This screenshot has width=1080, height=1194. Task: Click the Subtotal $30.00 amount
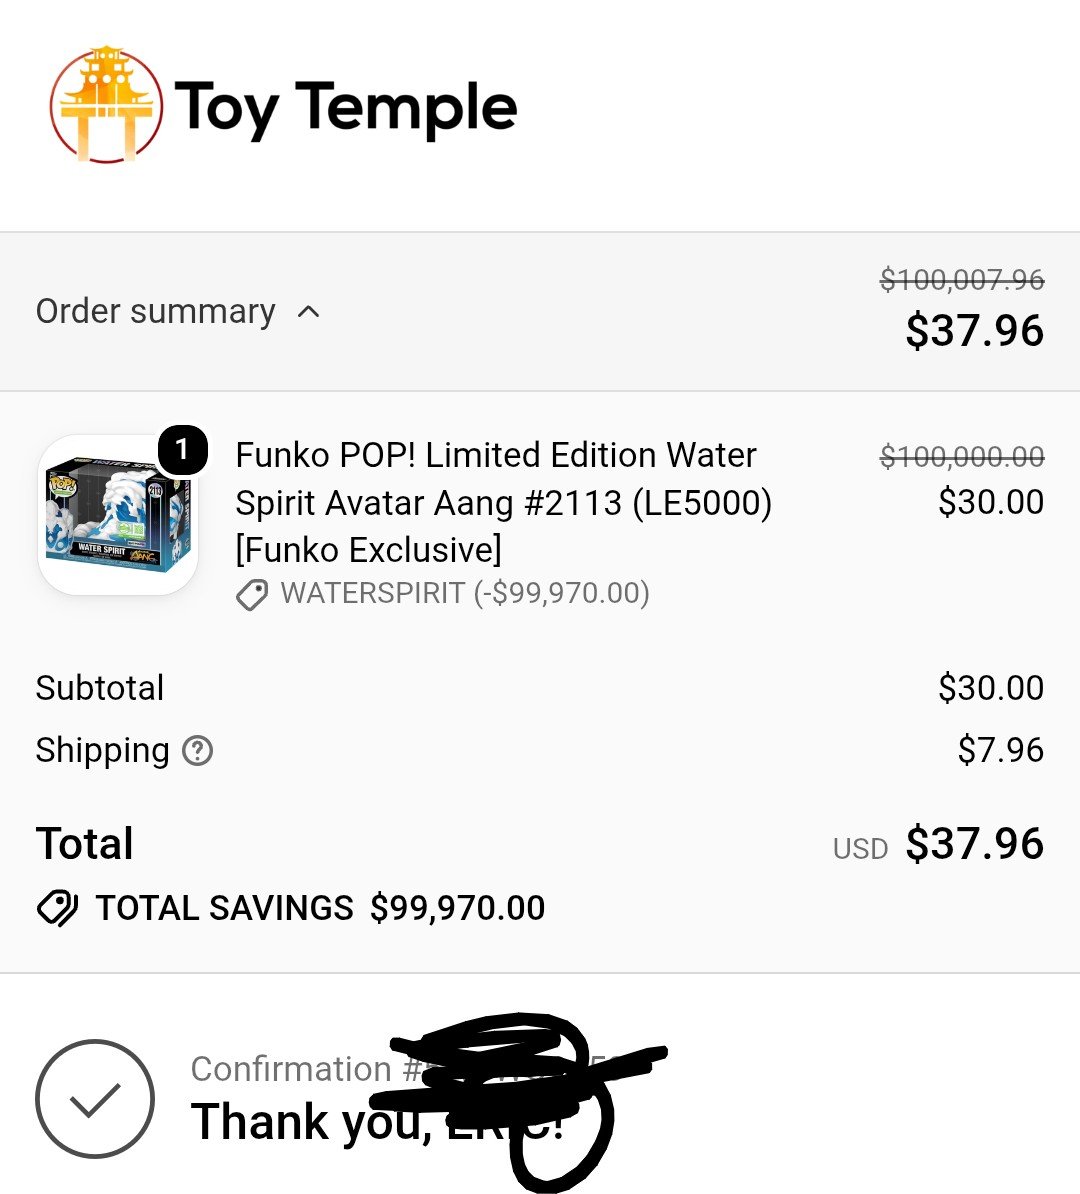tap(991, 688)
